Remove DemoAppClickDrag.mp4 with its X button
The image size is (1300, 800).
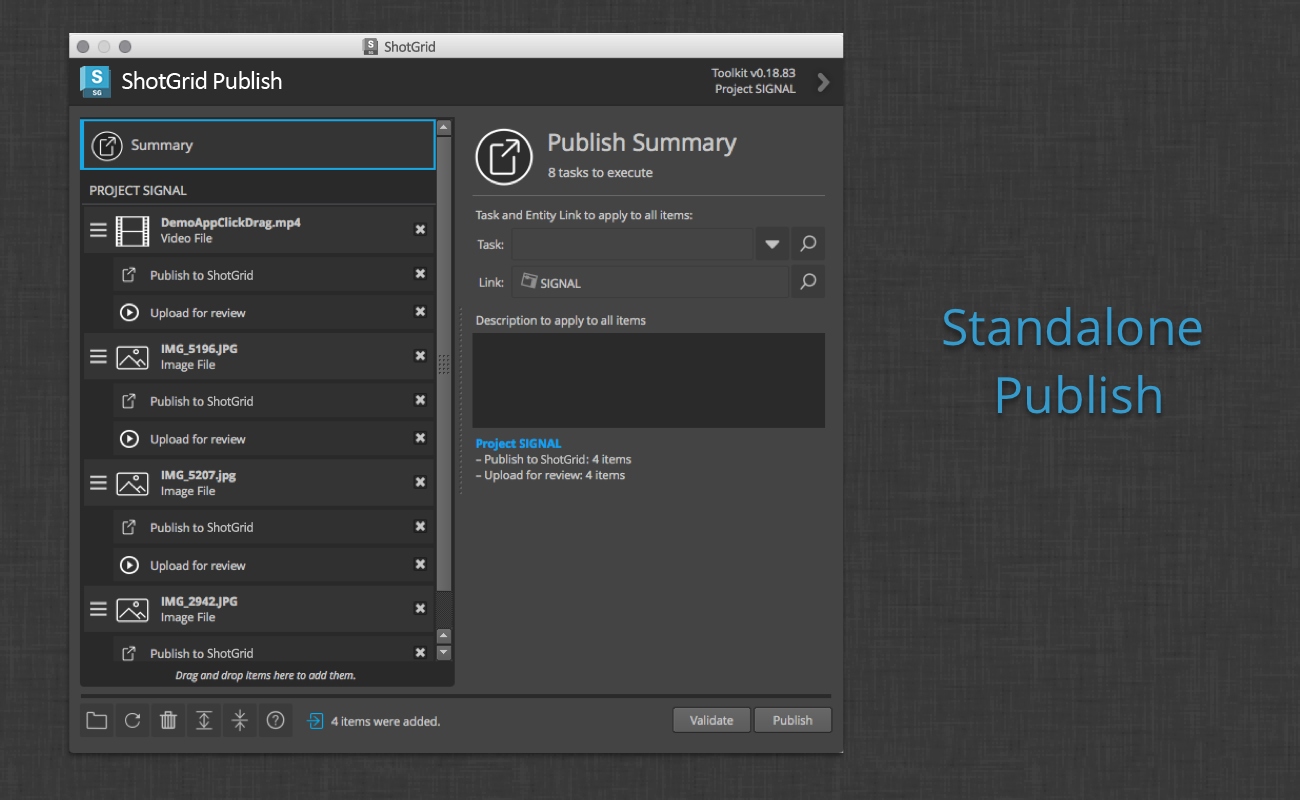click(420, 230)
